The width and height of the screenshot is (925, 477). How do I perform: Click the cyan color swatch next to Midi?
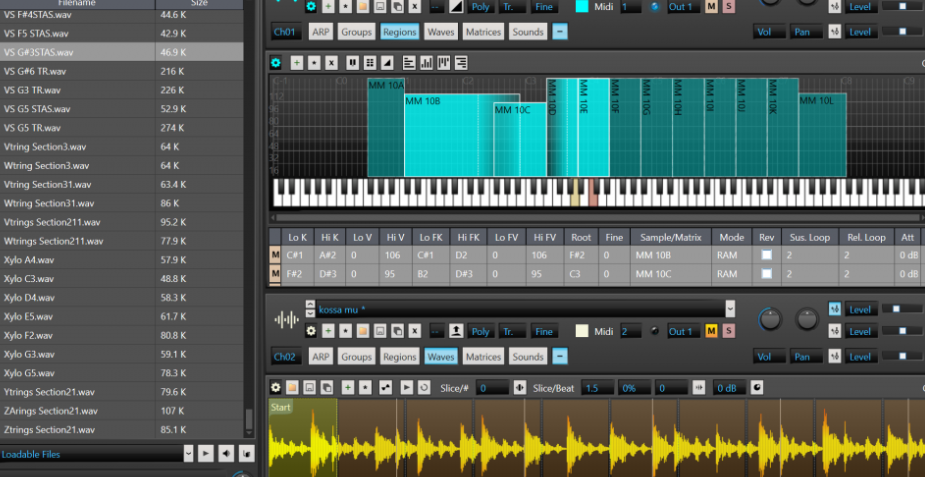582,7
